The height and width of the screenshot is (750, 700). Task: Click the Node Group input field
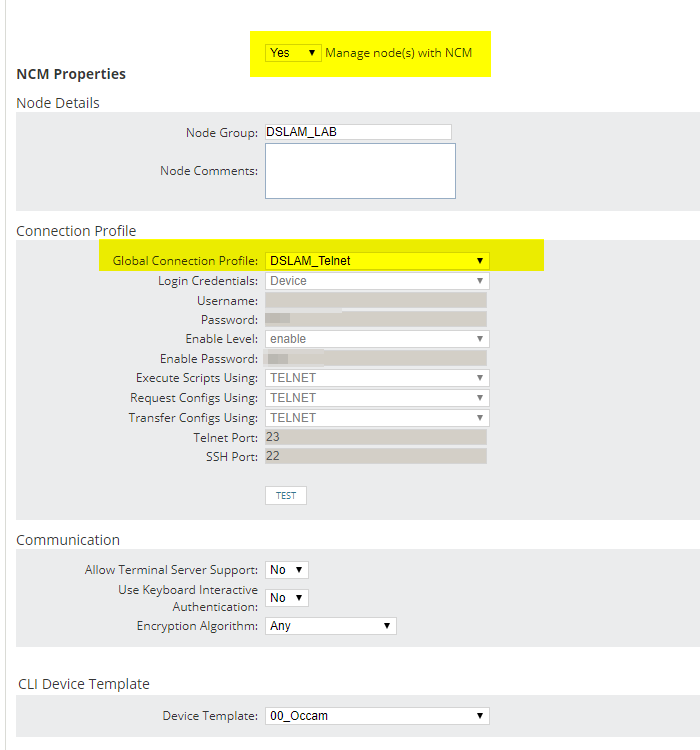(x=358, y=132)
